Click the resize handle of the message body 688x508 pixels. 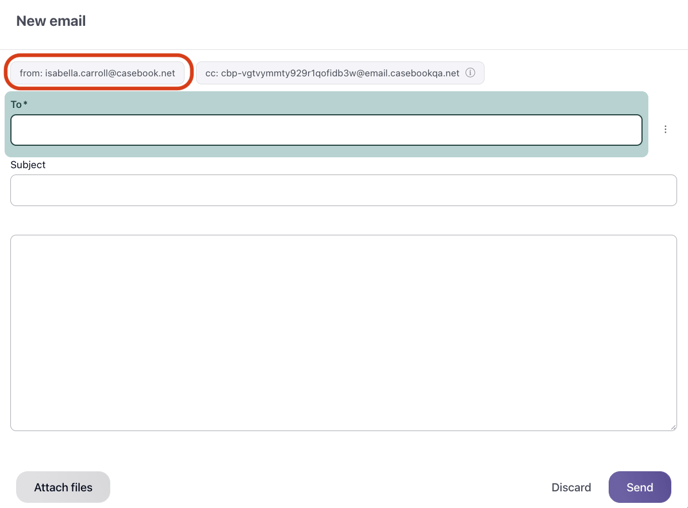(x=672, y=426)
